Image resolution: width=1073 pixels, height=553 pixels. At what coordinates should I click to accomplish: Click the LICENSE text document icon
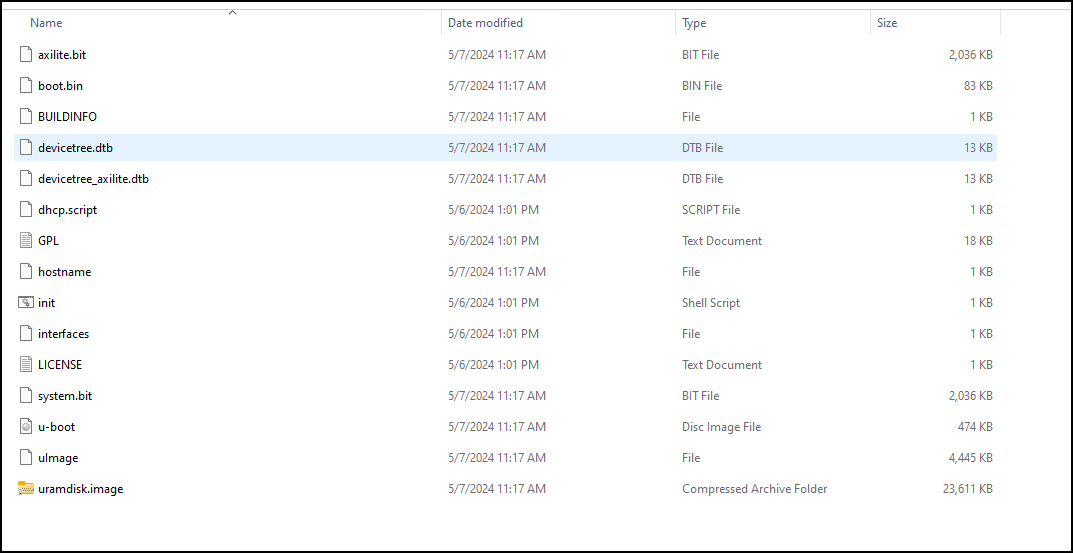(x=26, y=365)
